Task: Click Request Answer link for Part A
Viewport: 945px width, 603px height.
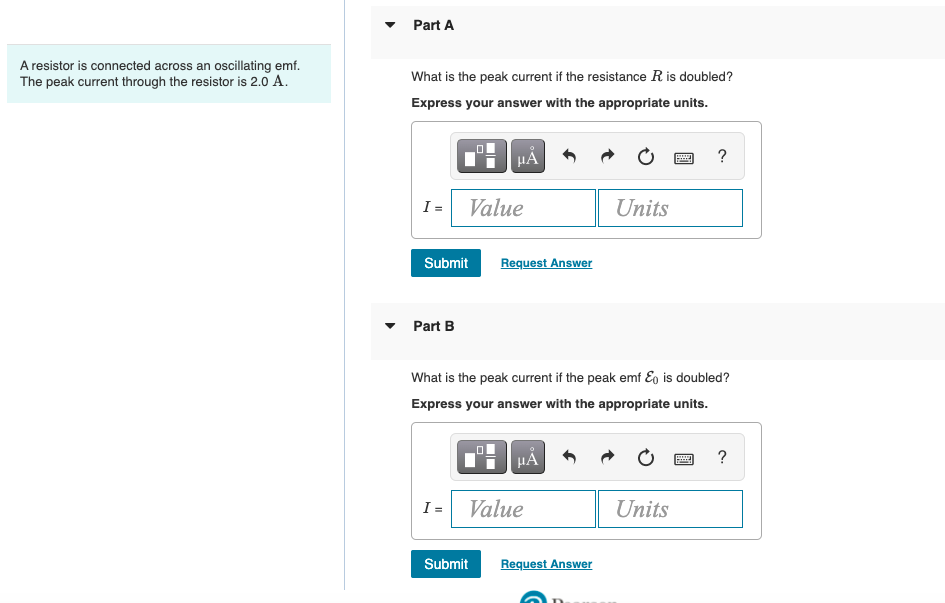Action: 547,263
